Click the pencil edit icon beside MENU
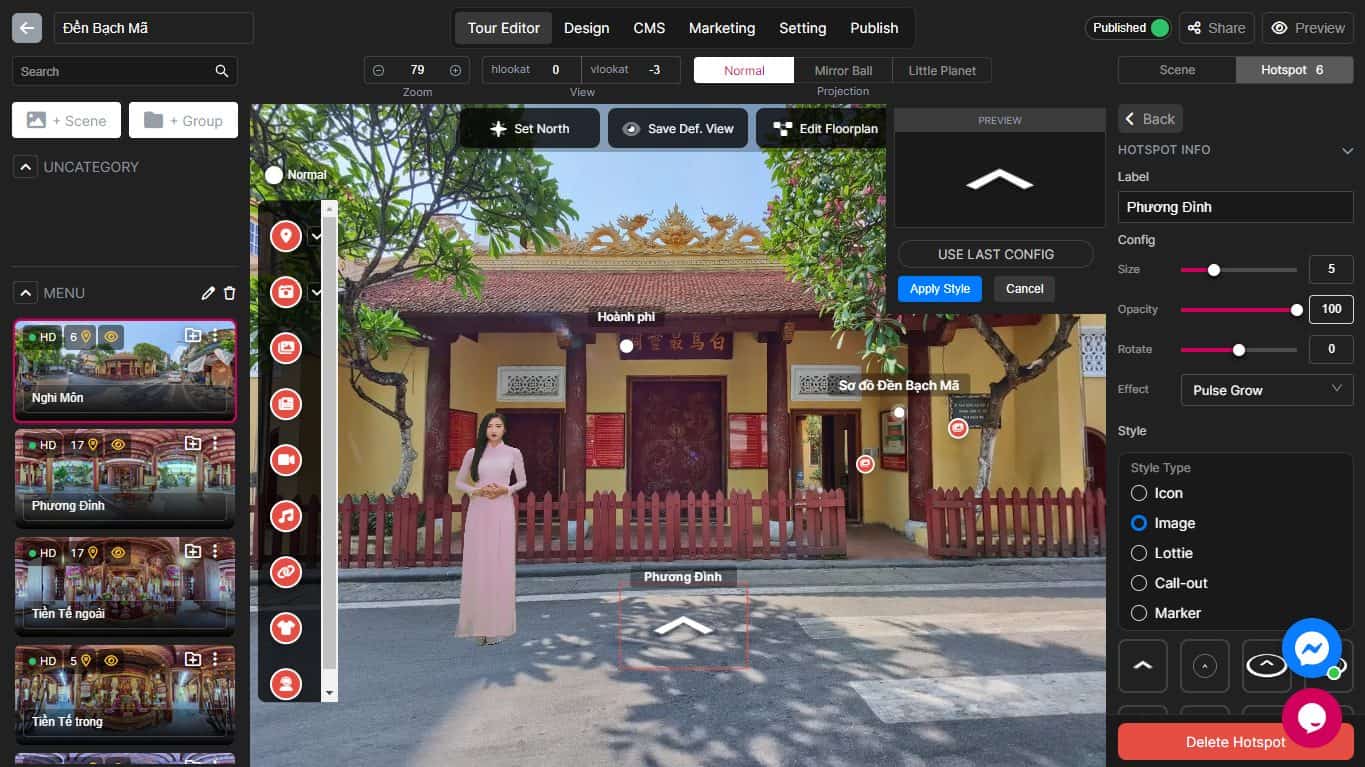1365x767 pixels. (208, 293)
